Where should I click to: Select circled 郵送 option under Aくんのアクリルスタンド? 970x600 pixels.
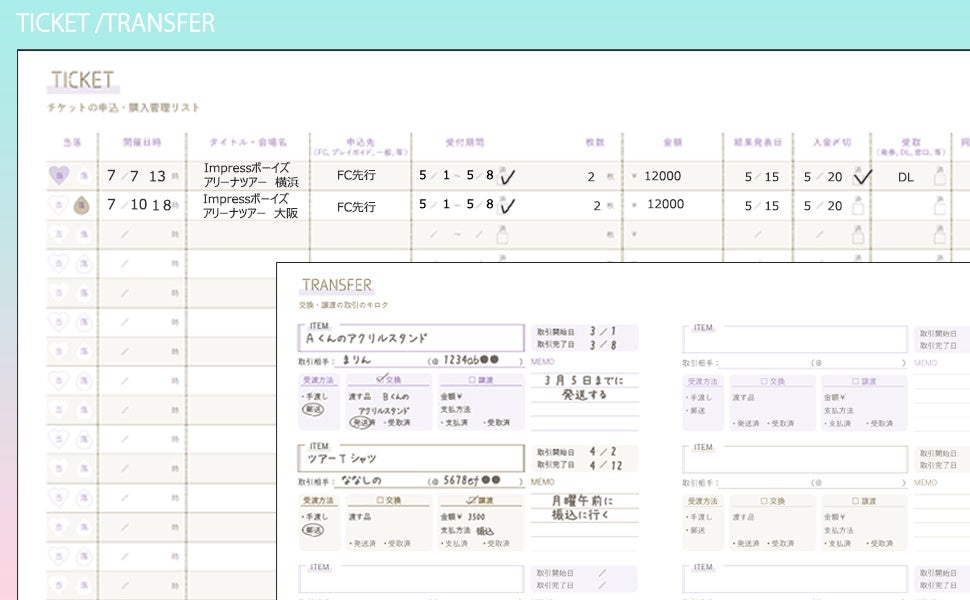point(312,409)
